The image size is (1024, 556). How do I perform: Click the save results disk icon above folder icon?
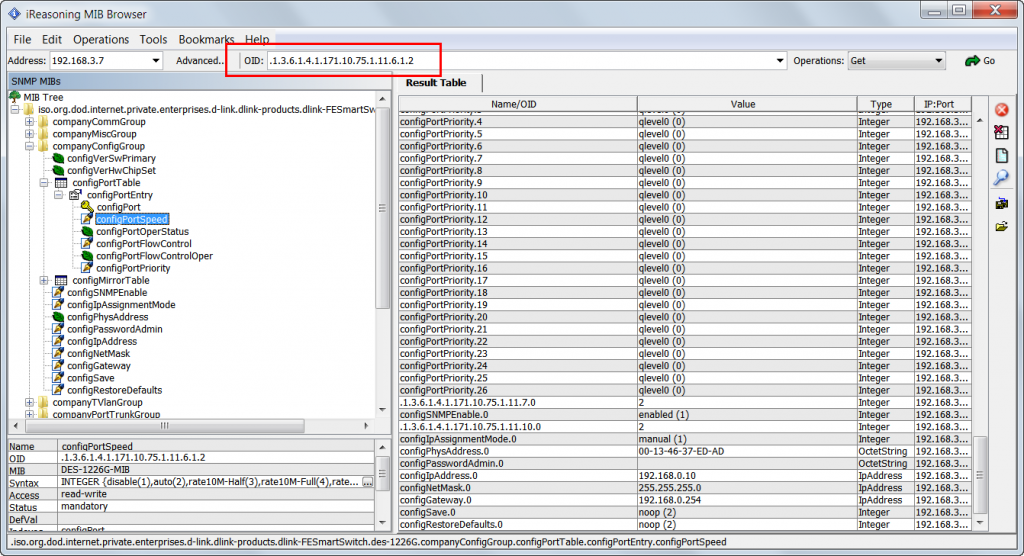(1001, 204)
